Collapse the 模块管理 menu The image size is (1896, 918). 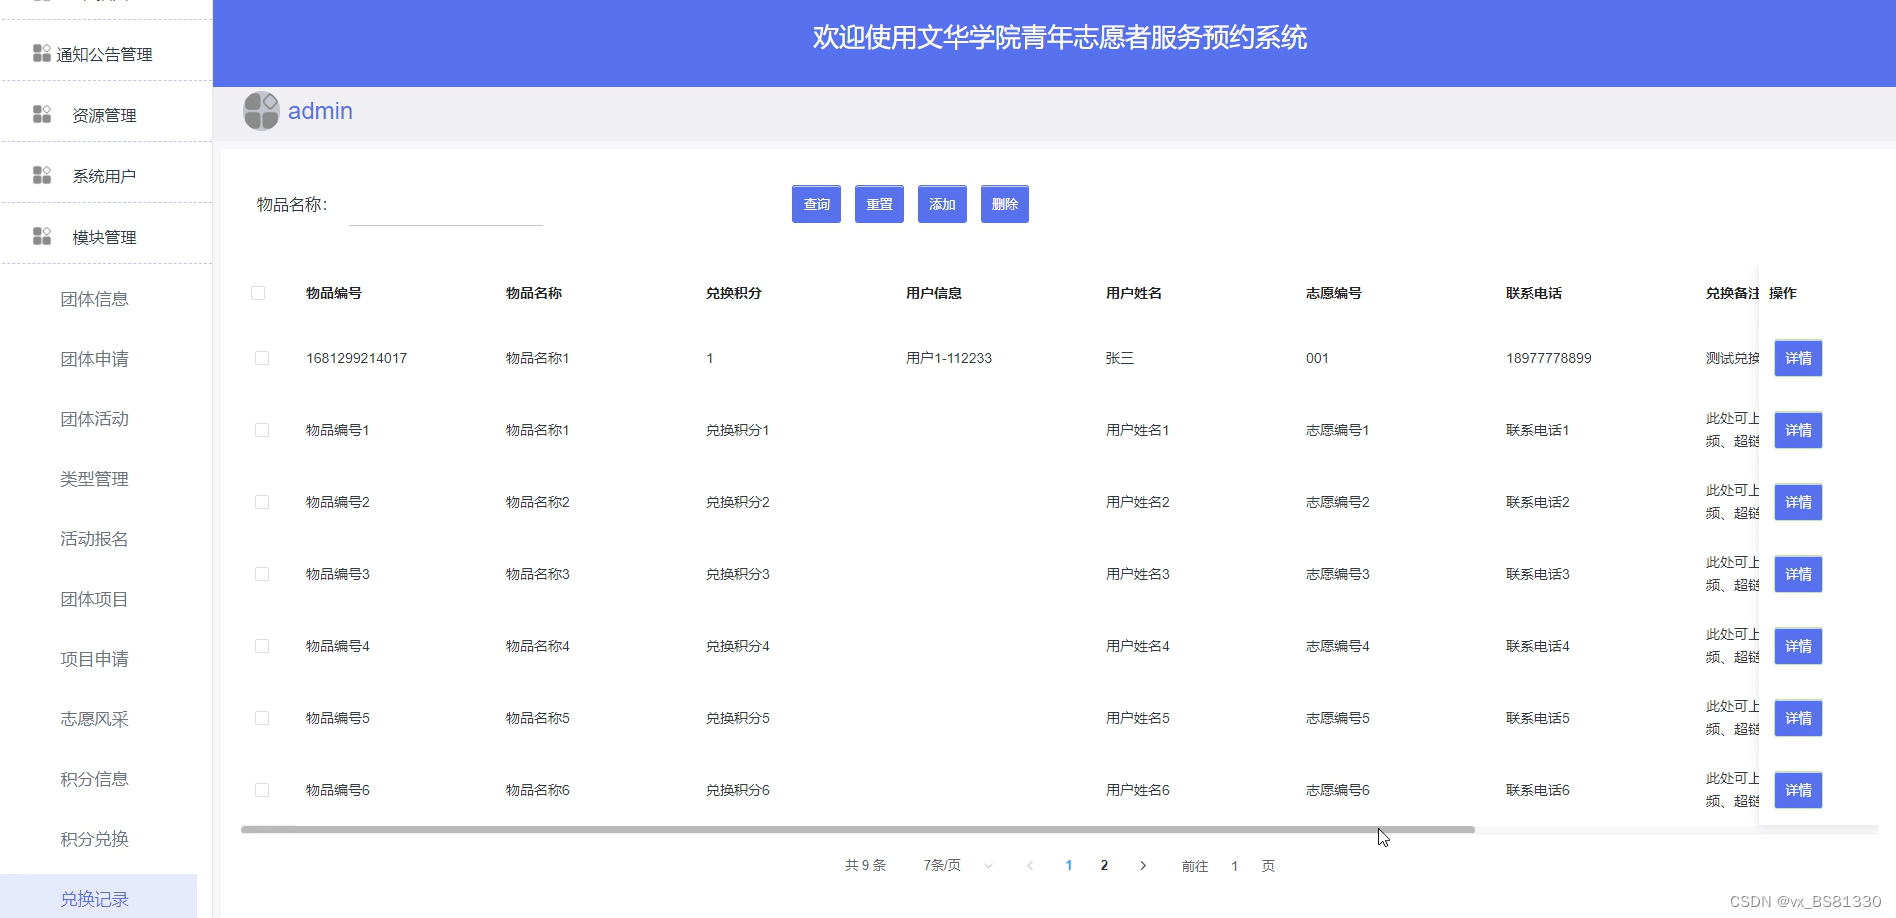pyautogui.click(x=106, y=237)
